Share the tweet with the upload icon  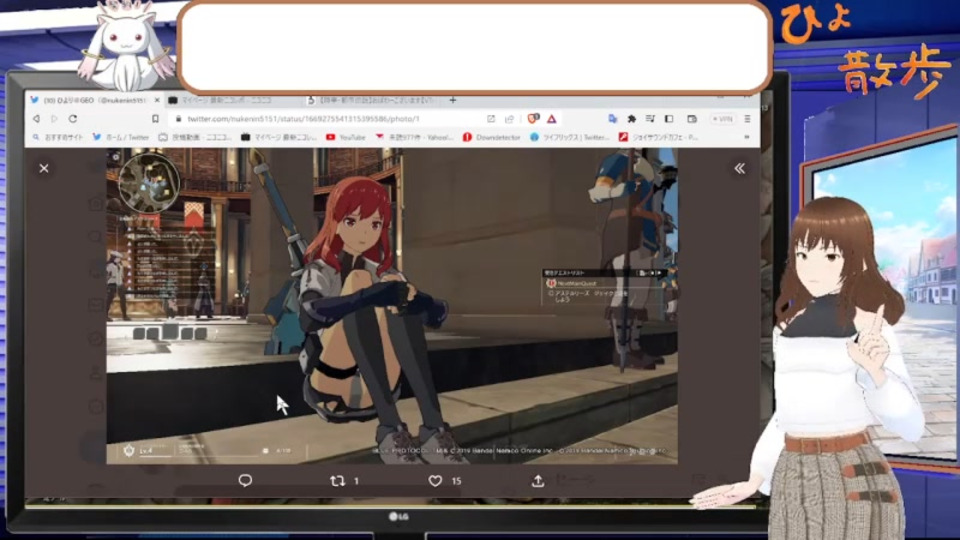click(x=538, y=481)
